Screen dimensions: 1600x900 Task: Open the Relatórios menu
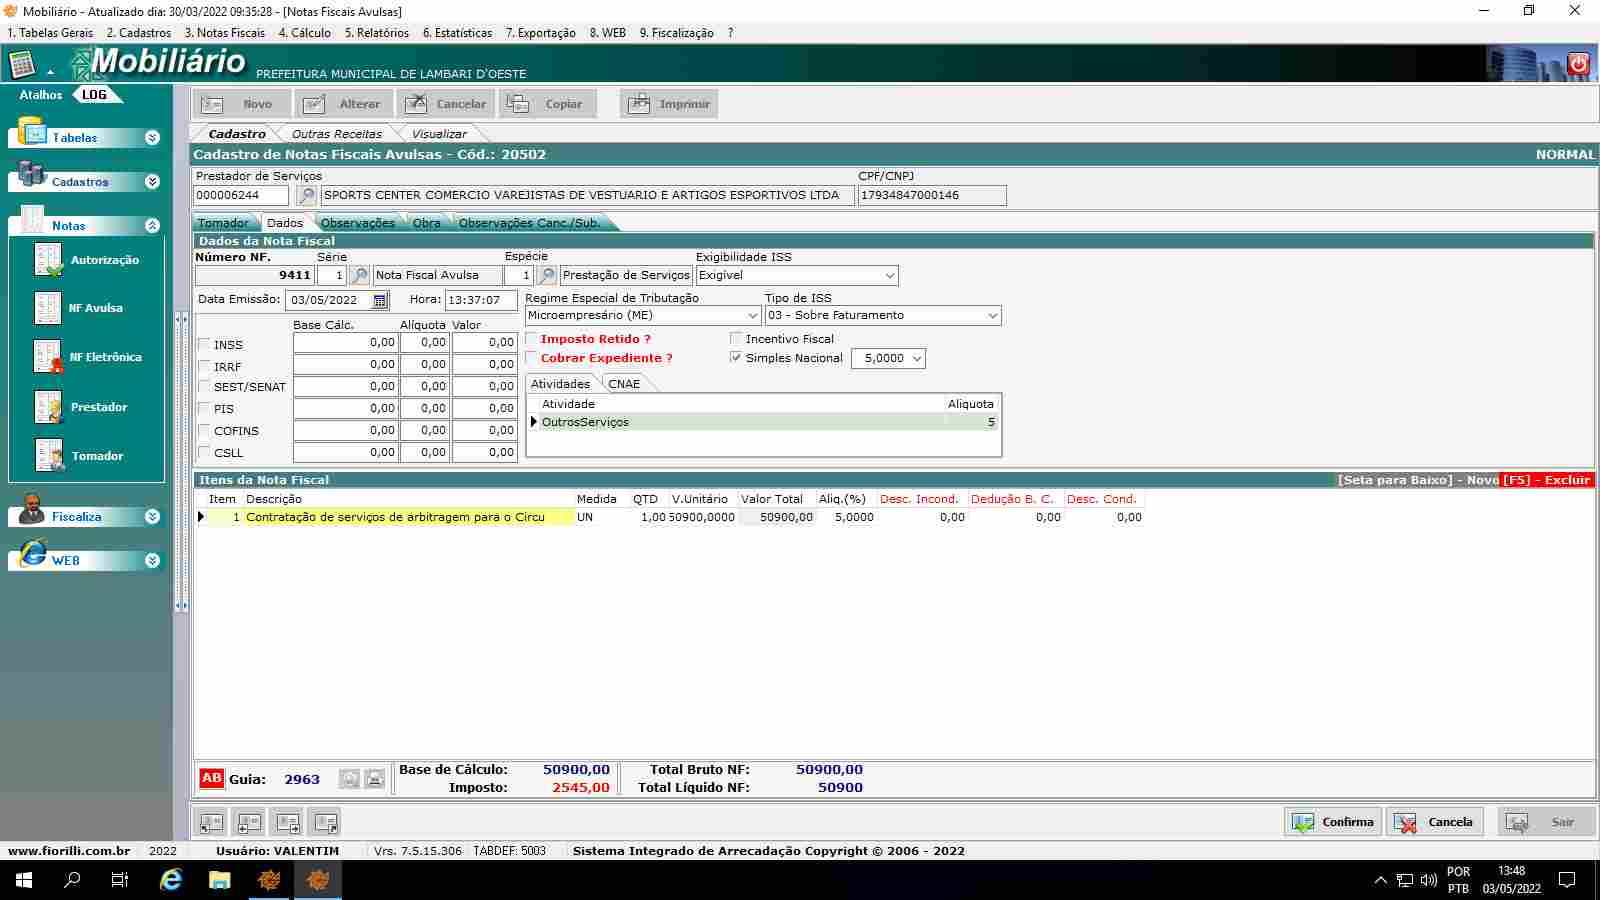376,33
